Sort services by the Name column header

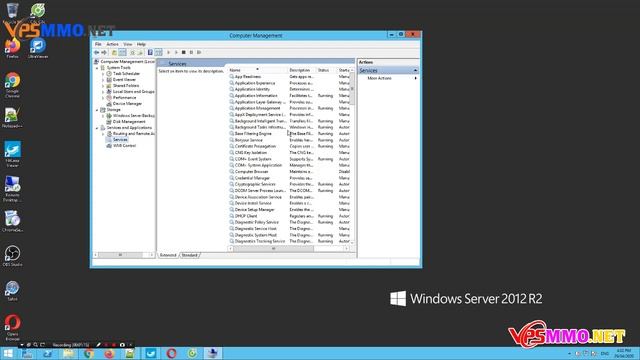point(258,70)
